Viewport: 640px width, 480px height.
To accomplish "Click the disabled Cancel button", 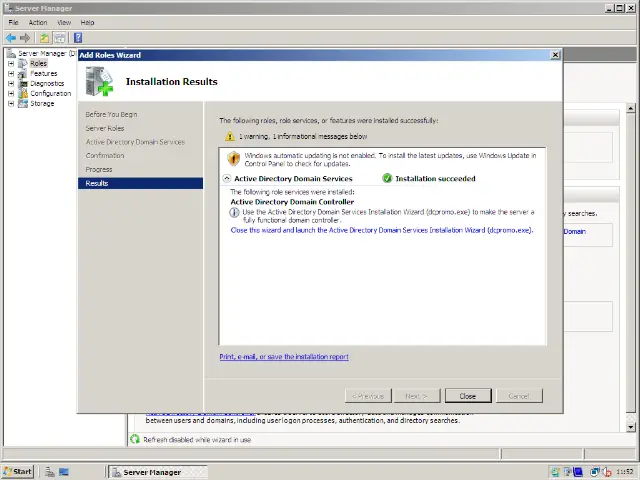I will (x=519, y=396).
